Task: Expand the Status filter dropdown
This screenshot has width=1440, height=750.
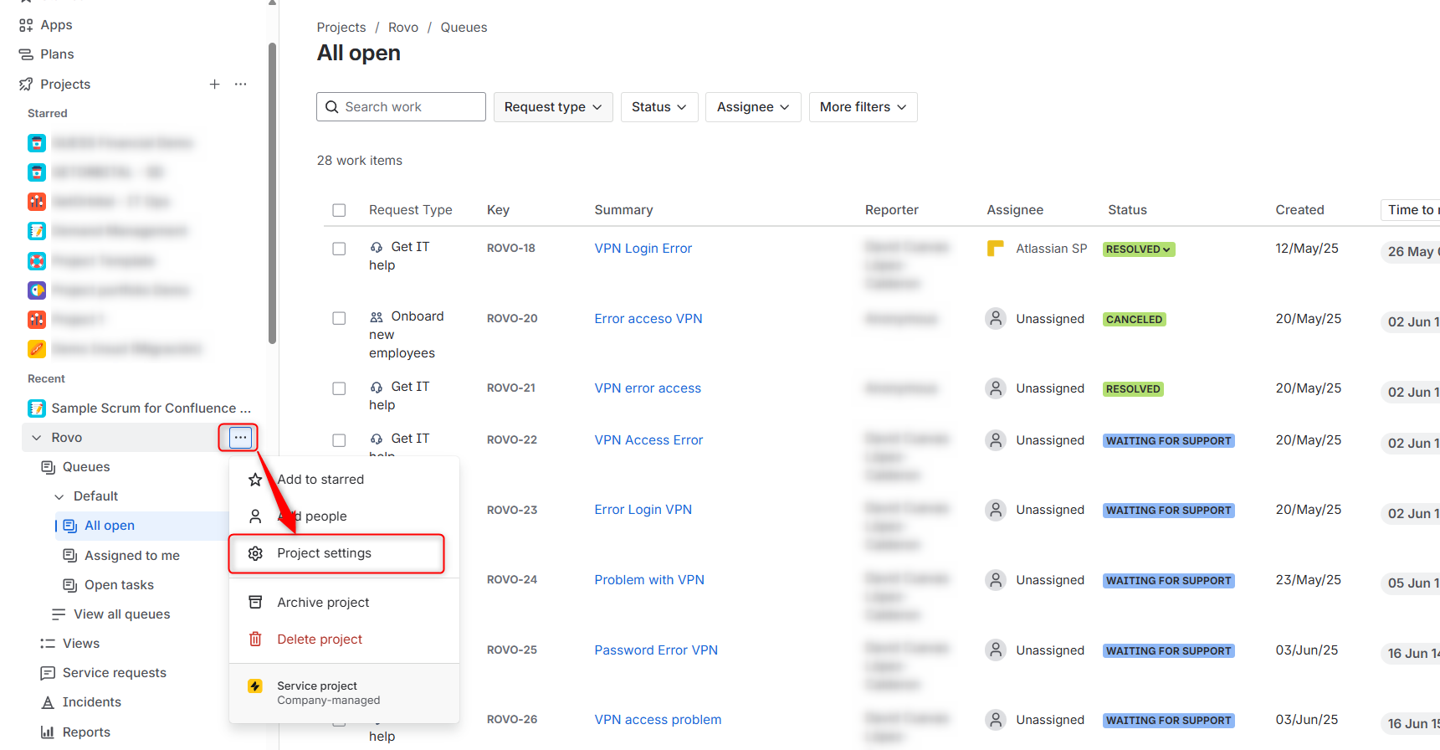Action: coord(659,107)
